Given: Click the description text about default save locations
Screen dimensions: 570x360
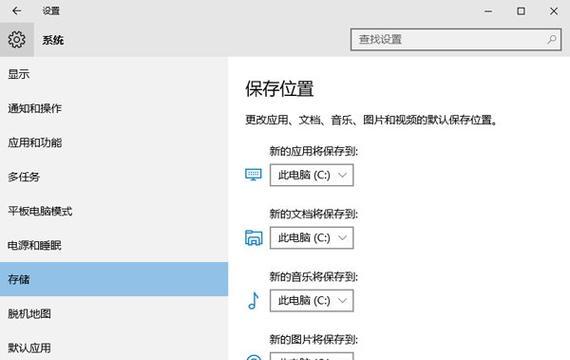Looking at the screenshot, I should (371, 120).
